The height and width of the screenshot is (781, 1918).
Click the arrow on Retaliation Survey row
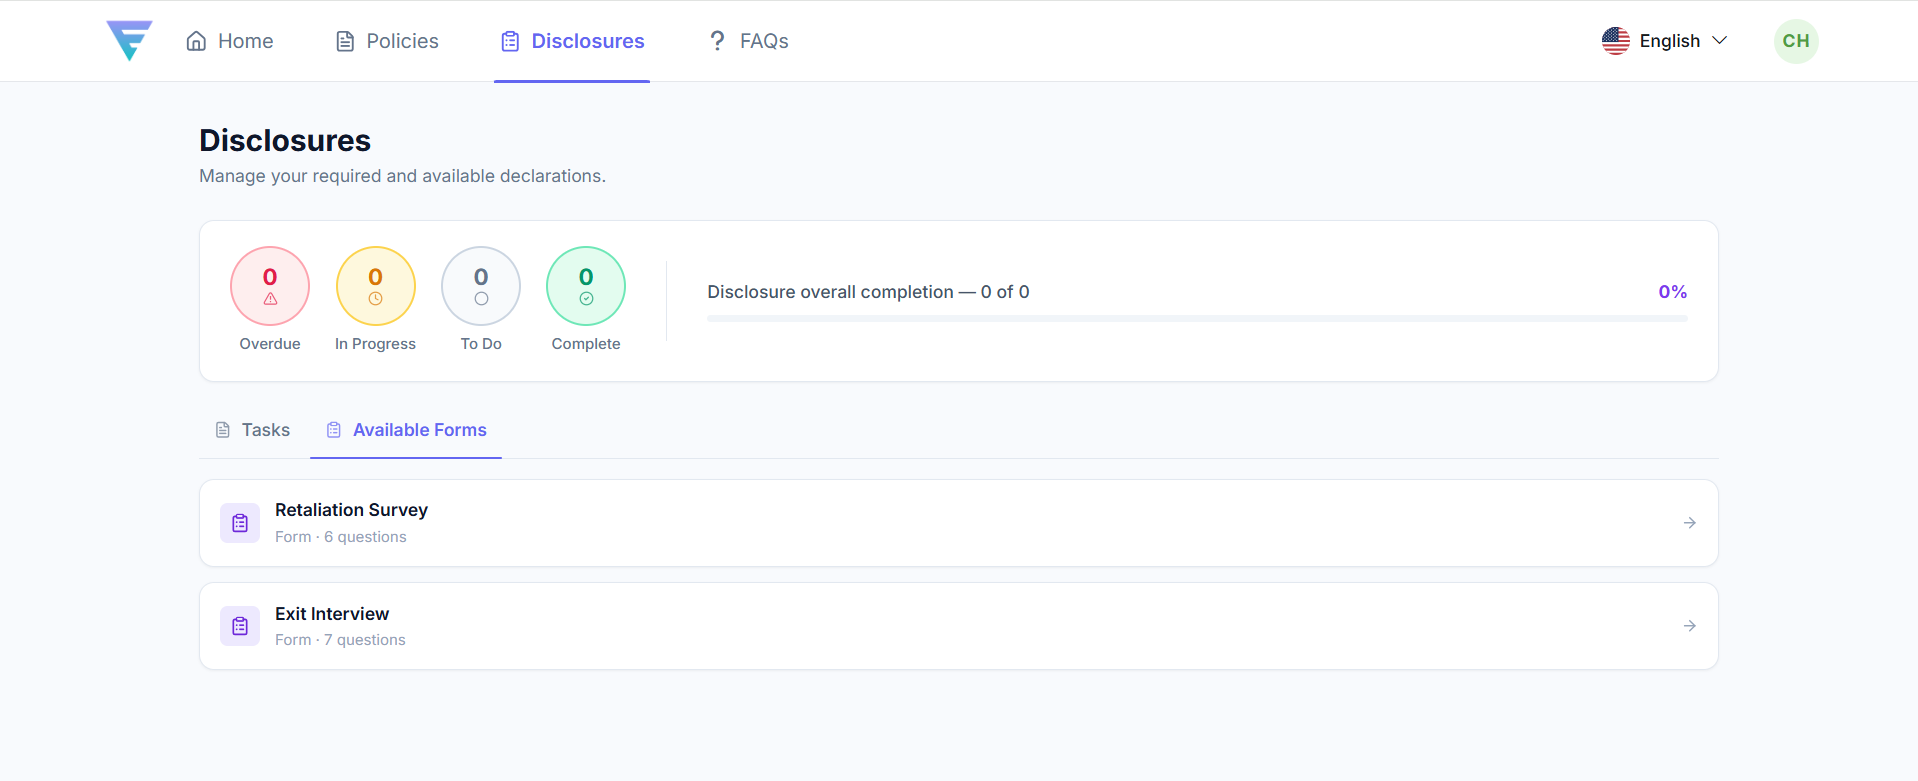(1689, 523)
